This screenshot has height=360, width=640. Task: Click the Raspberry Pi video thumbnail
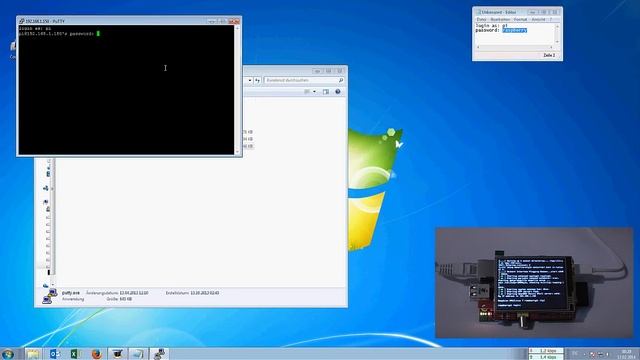pos(534,283)
